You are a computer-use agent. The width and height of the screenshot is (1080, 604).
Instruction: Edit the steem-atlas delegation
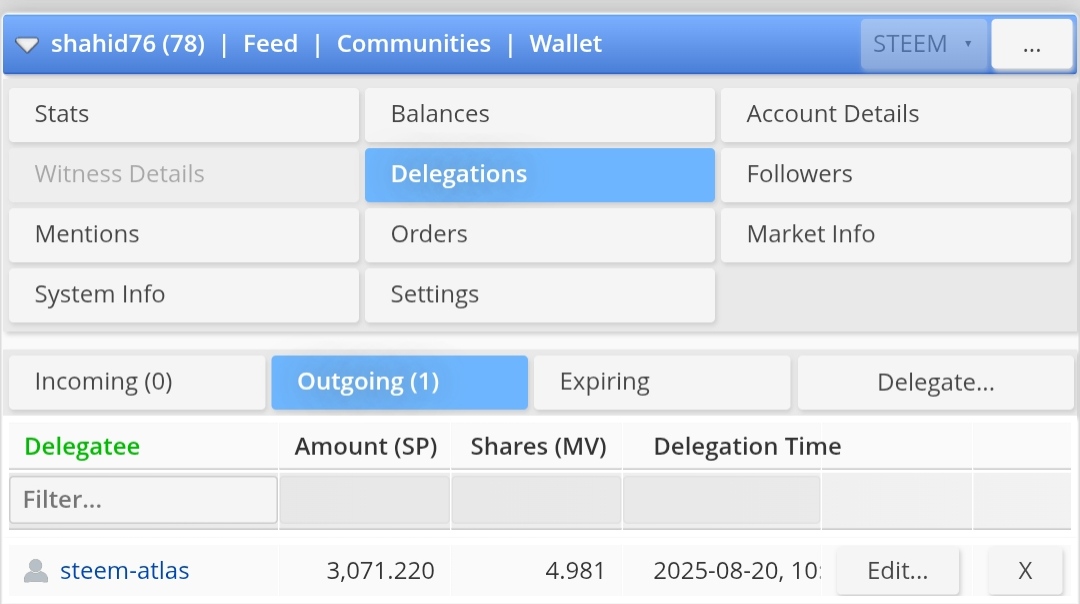click(897, 570)
